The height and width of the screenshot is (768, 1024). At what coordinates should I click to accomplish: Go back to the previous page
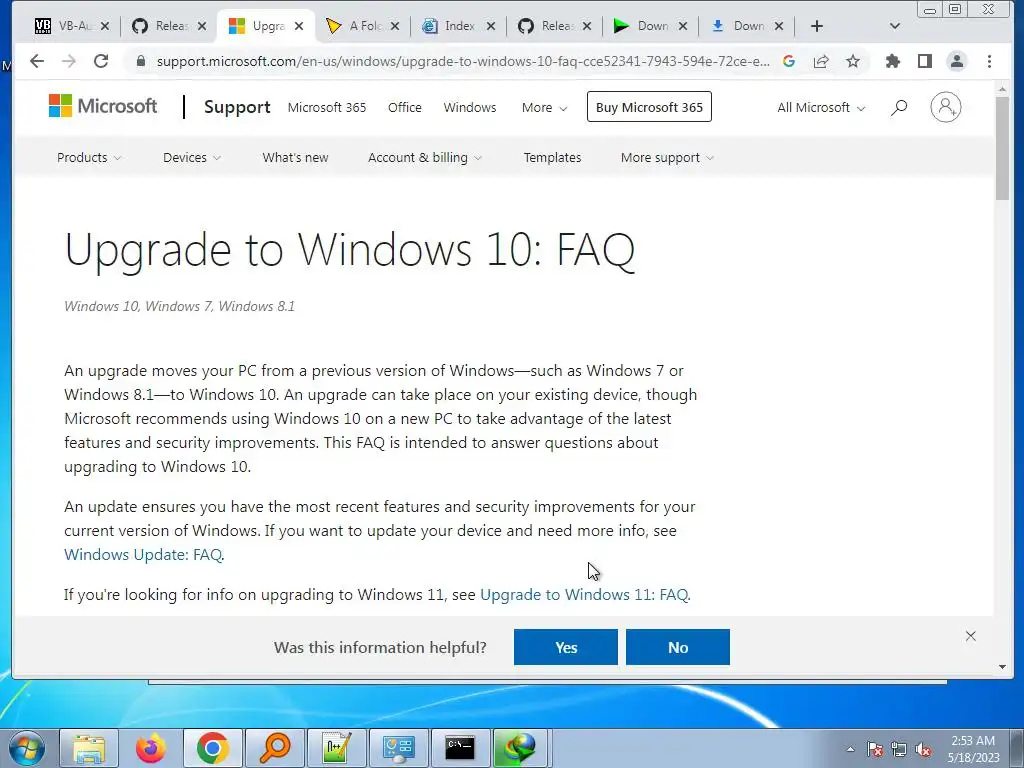point(37,61)
